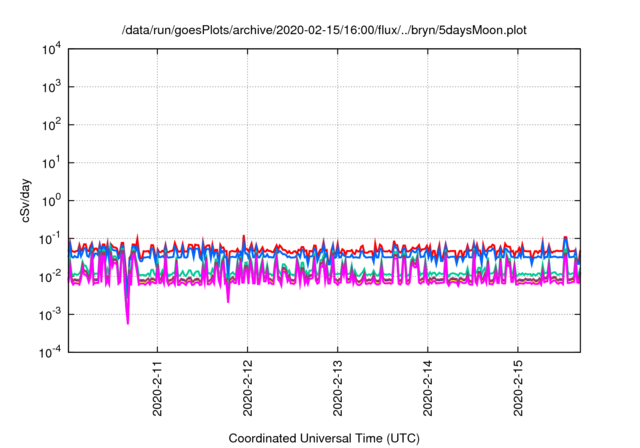The height and width of the screenshot is (448, 640).
Task: Click the 2020-2-12 date tick label
Action: tap(247, 388)
